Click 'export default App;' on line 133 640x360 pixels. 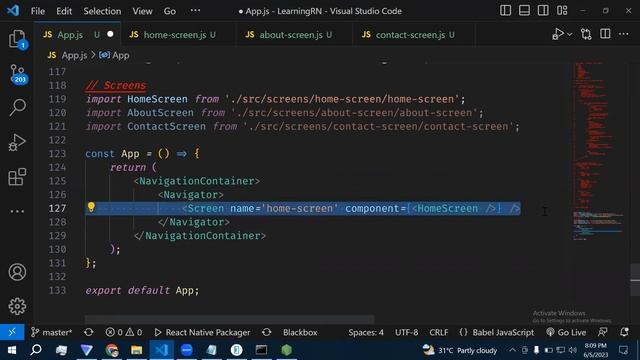tap(142, 290)
